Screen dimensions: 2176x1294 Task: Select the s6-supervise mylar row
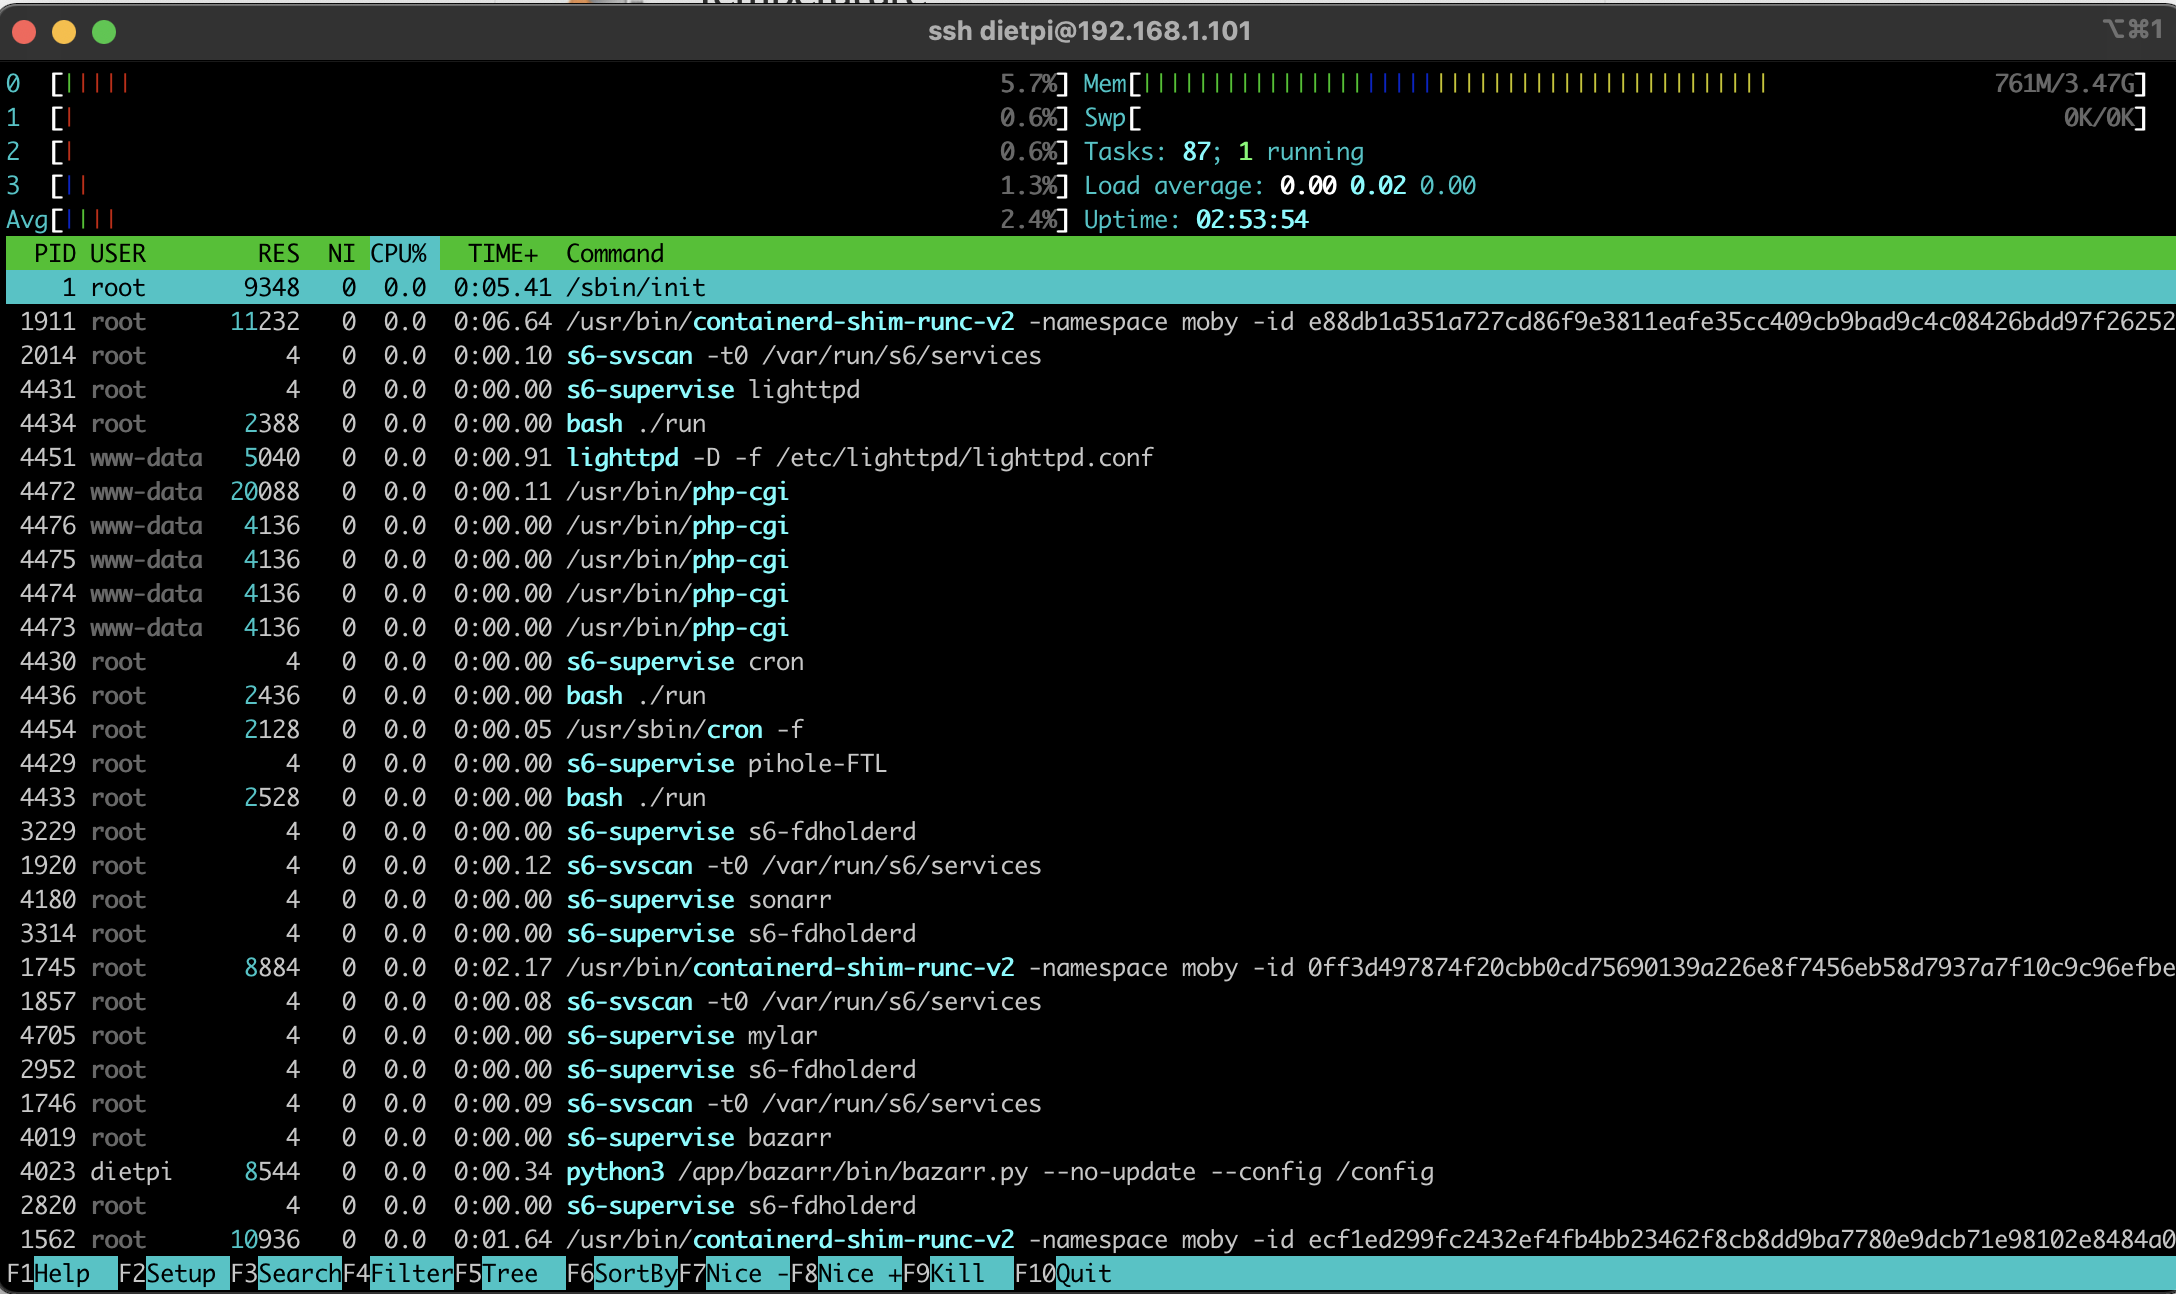(1090, 1035)
